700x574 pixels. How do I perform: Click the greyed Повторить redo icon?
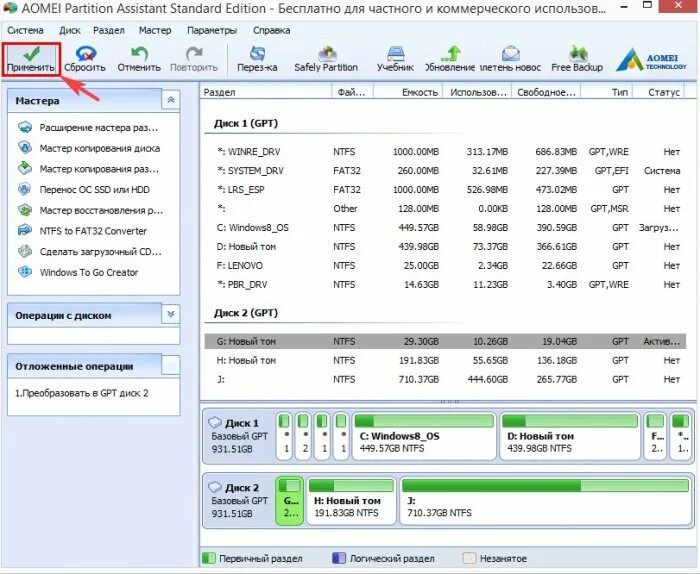tap(194, 54)
